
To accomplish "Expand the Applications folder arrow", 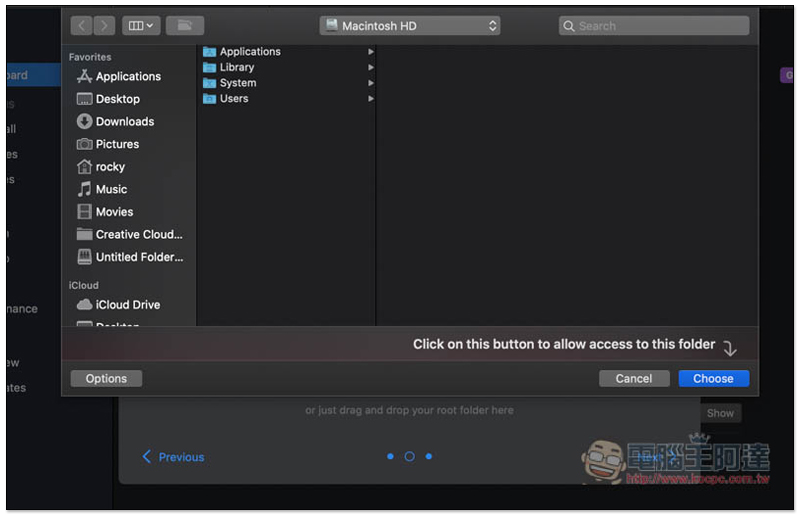I will tap(371, 52).
